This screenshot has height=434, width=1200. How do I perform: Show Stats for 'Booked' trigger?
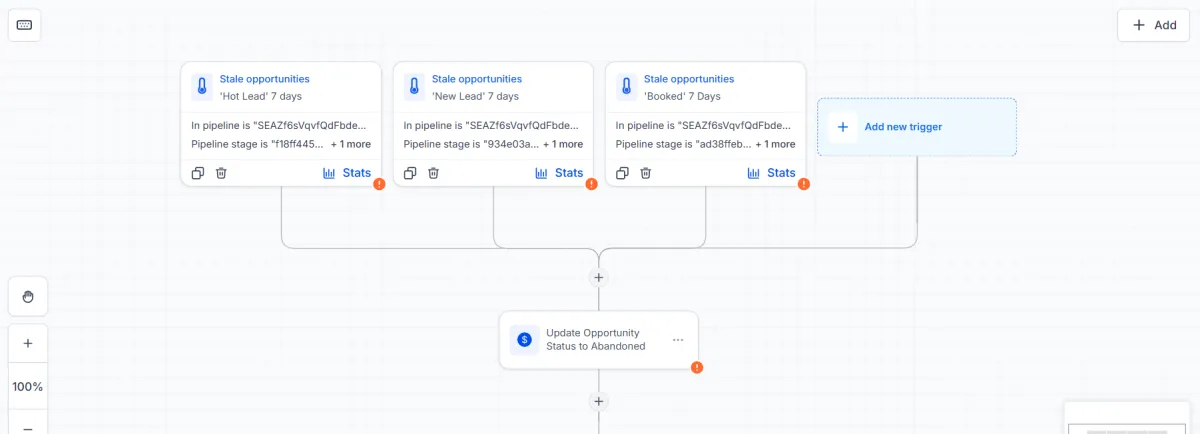(x=771, y=173)
